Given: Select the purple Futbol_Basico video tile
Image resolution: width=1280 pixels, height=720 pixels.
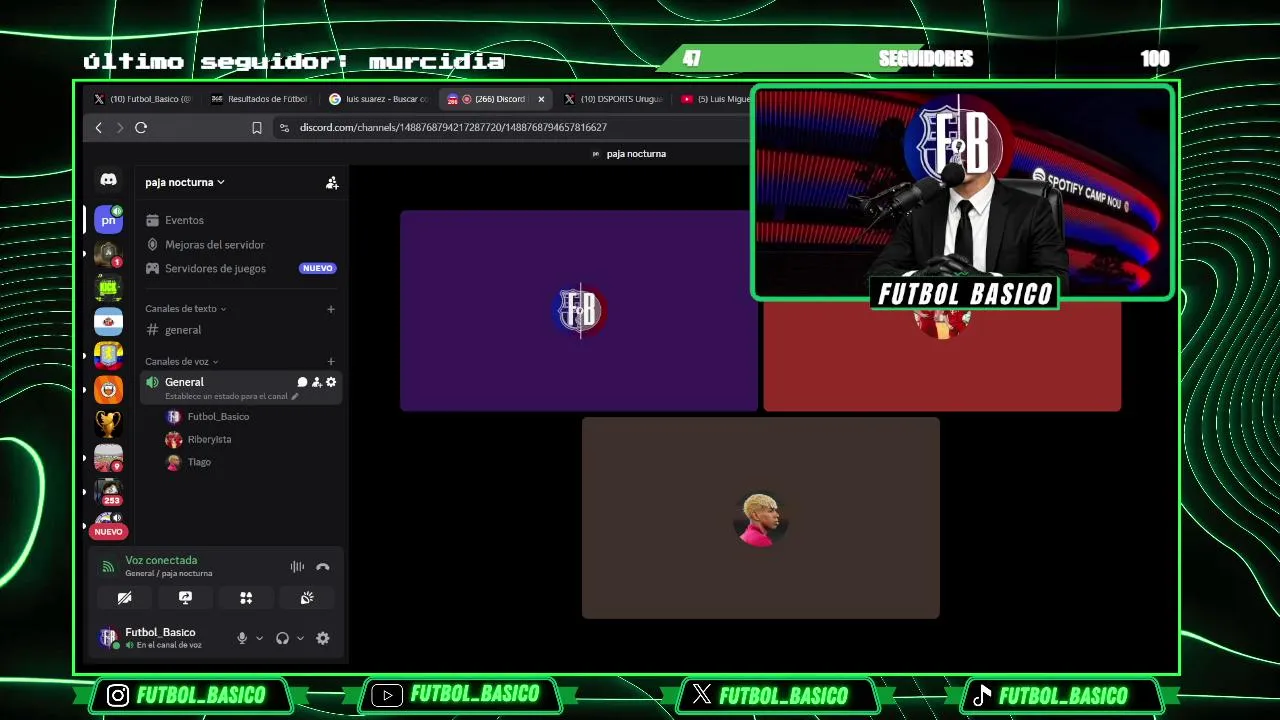Looking at the screenshot, I should pyautogui.click(x=579, y=311).
